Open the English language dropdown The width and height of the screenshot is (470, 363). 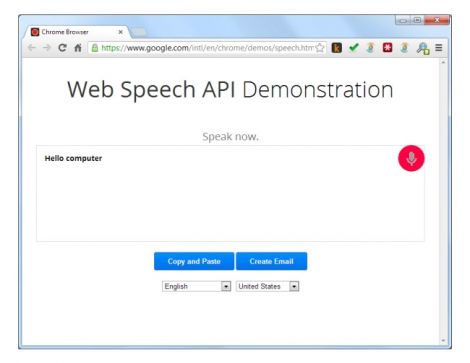click(x=197, y=286)
